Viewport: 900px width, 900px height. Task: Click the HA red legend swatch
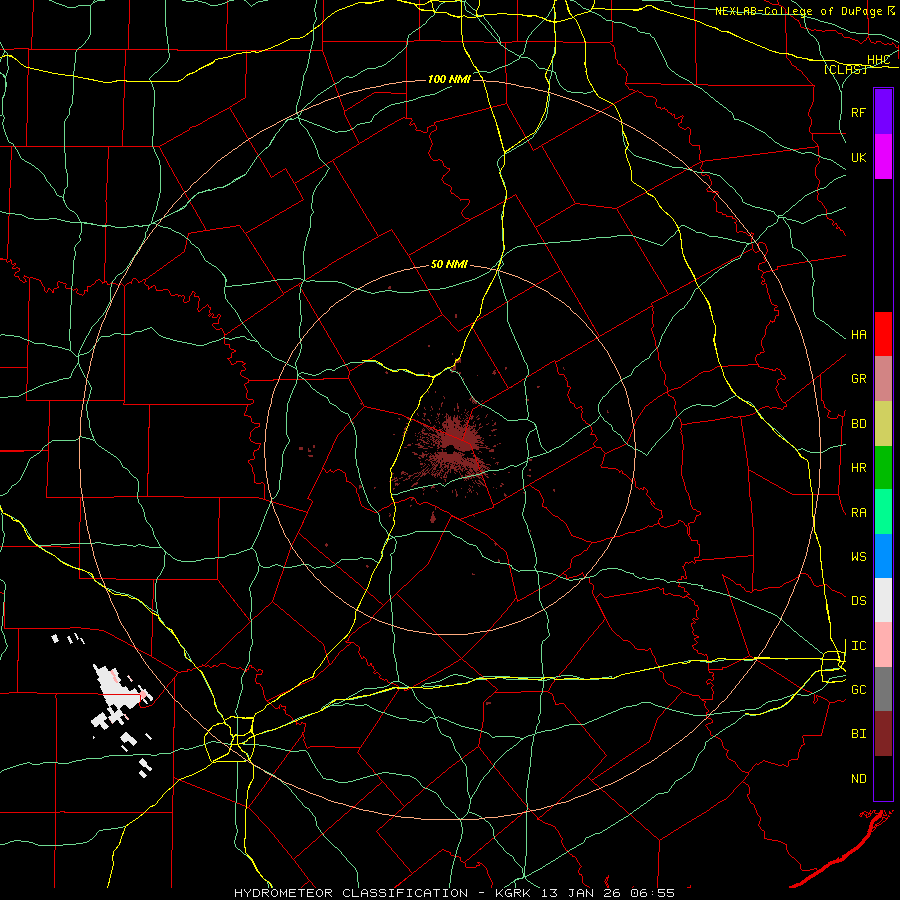[883, 334]
